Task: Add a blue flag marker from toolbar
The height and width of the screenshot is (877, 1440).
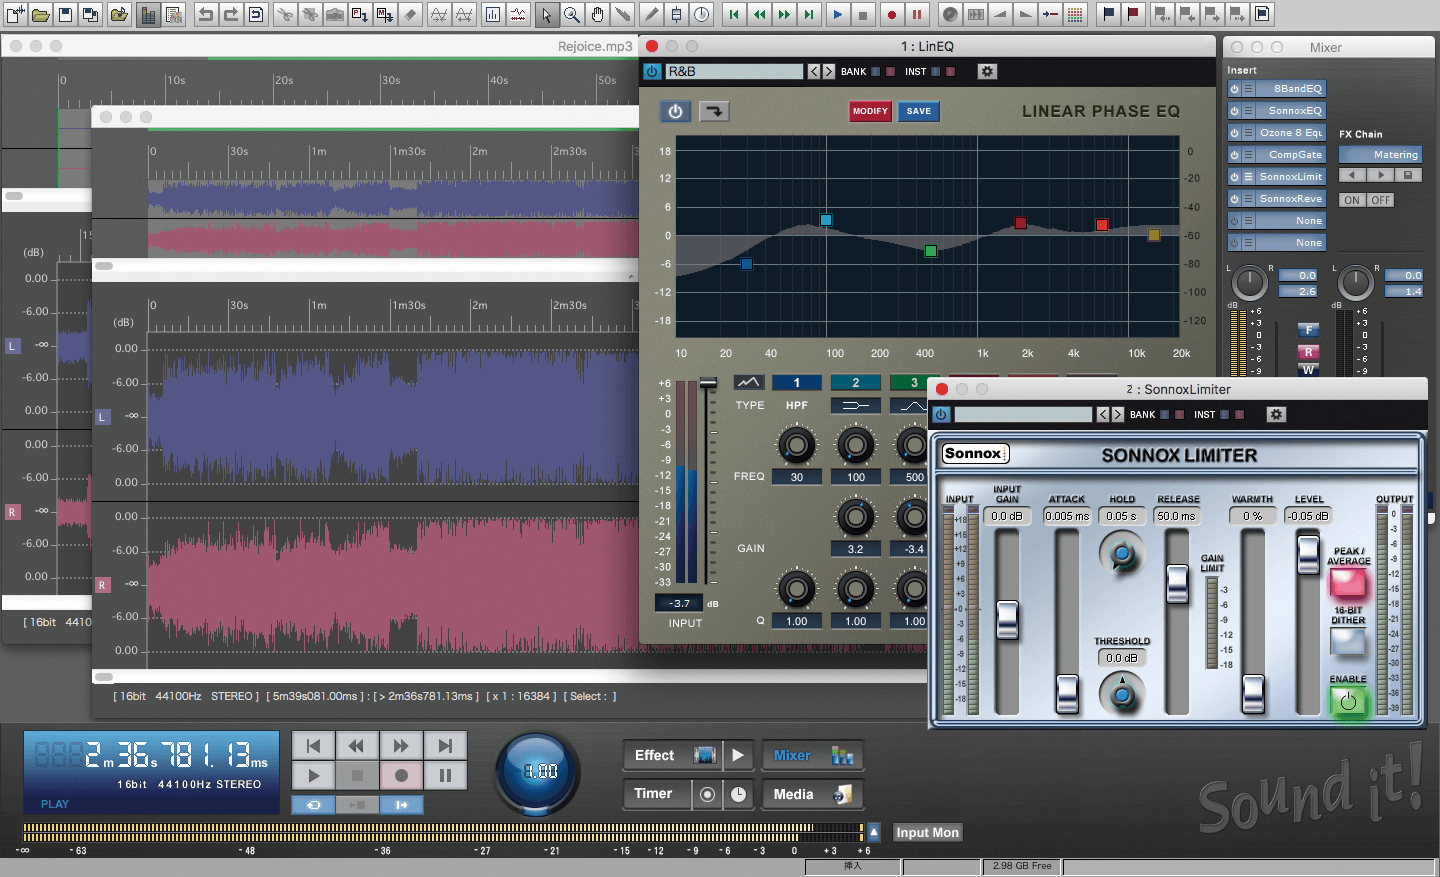Action: pos(1108,15)
